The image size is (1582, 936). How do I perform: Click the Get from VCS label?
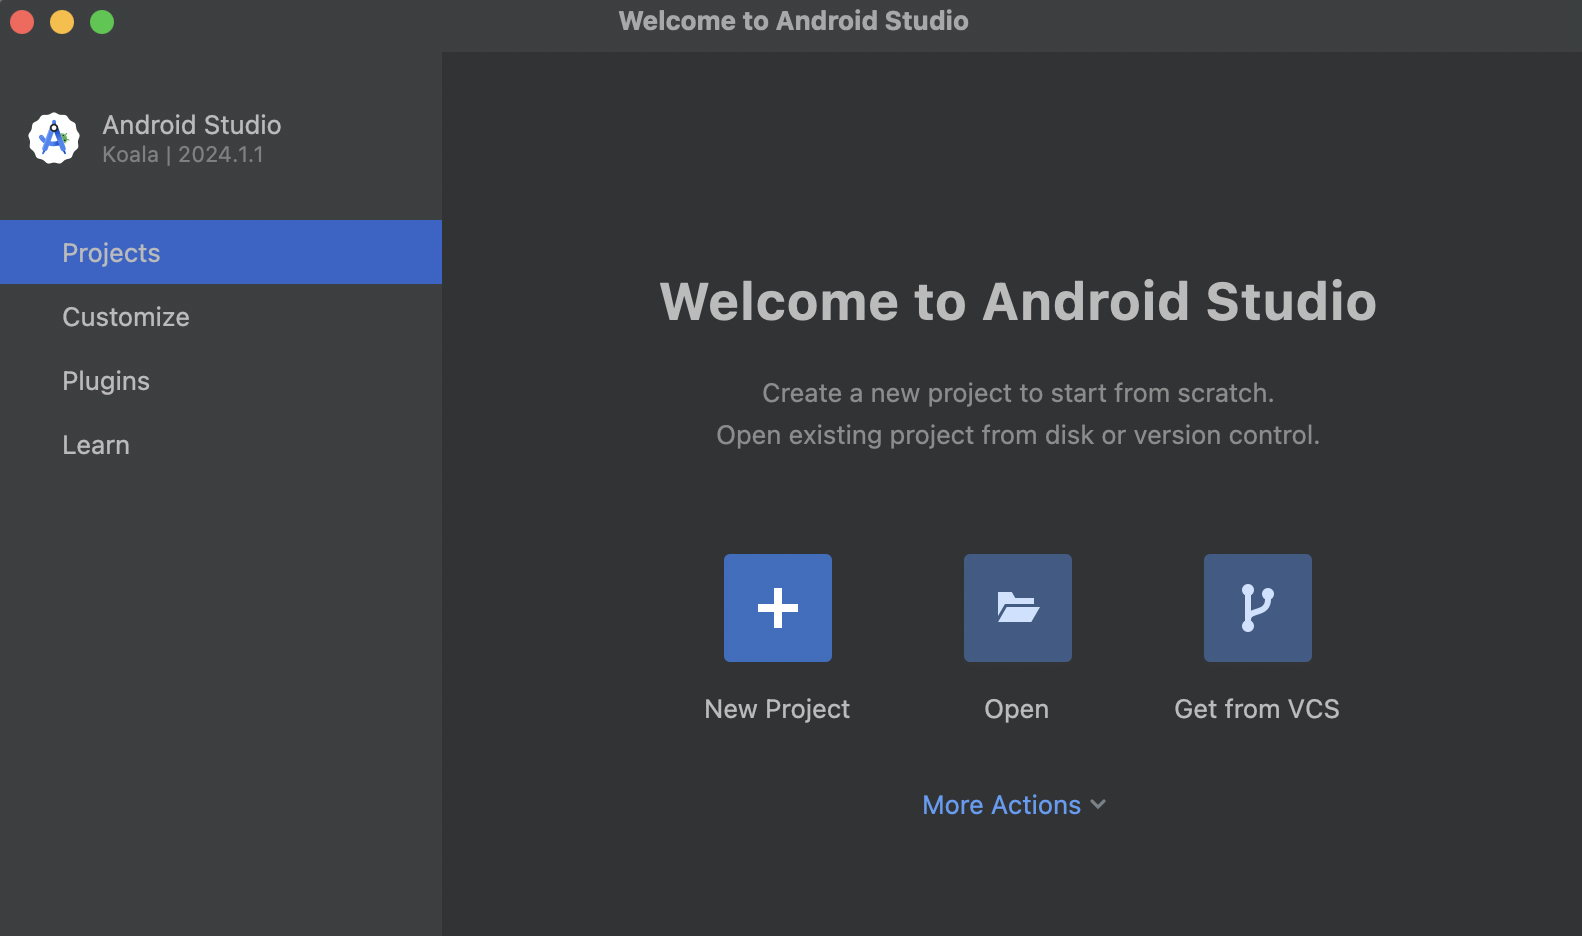tap(1257, 709)
